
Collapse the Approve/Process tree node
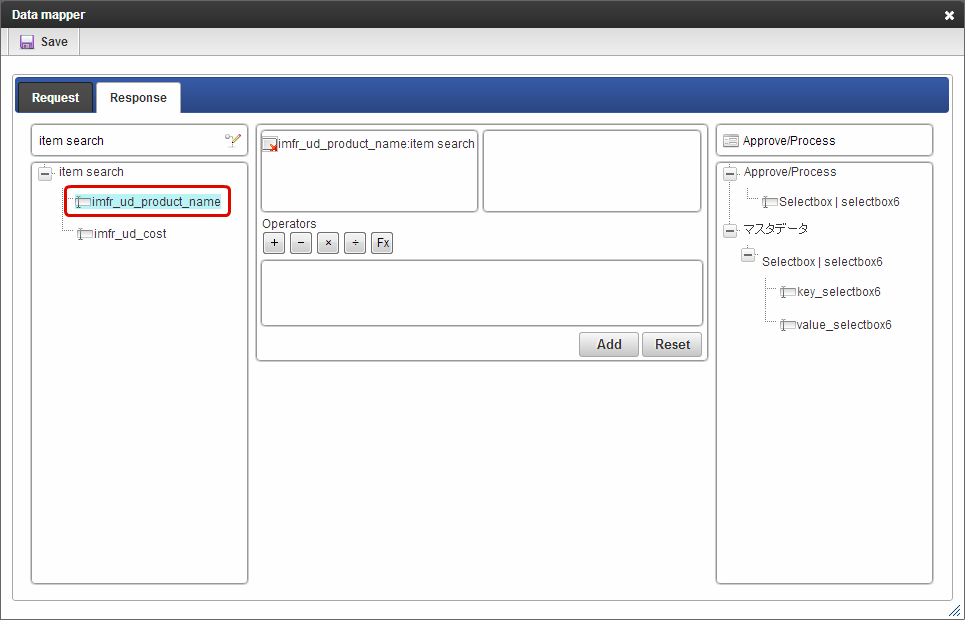(x=730, y=173)
